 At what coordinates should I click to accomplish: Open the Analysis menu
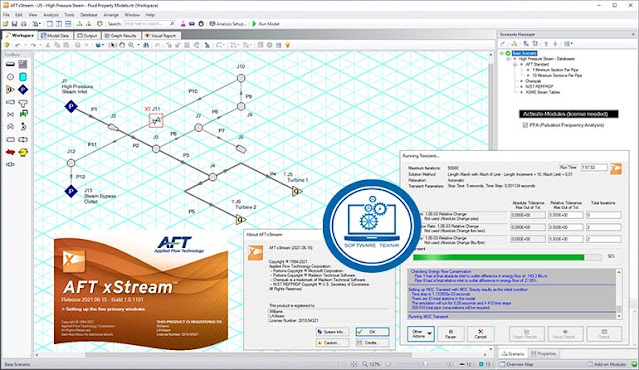[x=51, y=15]
